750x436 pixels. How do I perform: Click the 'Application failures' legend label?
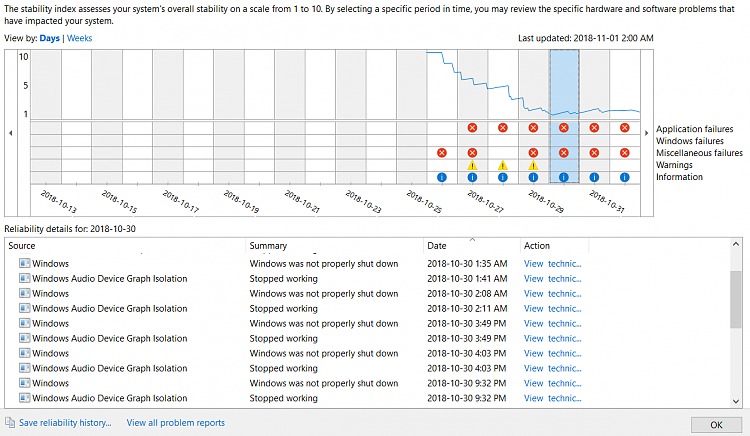tap(695, 129)
